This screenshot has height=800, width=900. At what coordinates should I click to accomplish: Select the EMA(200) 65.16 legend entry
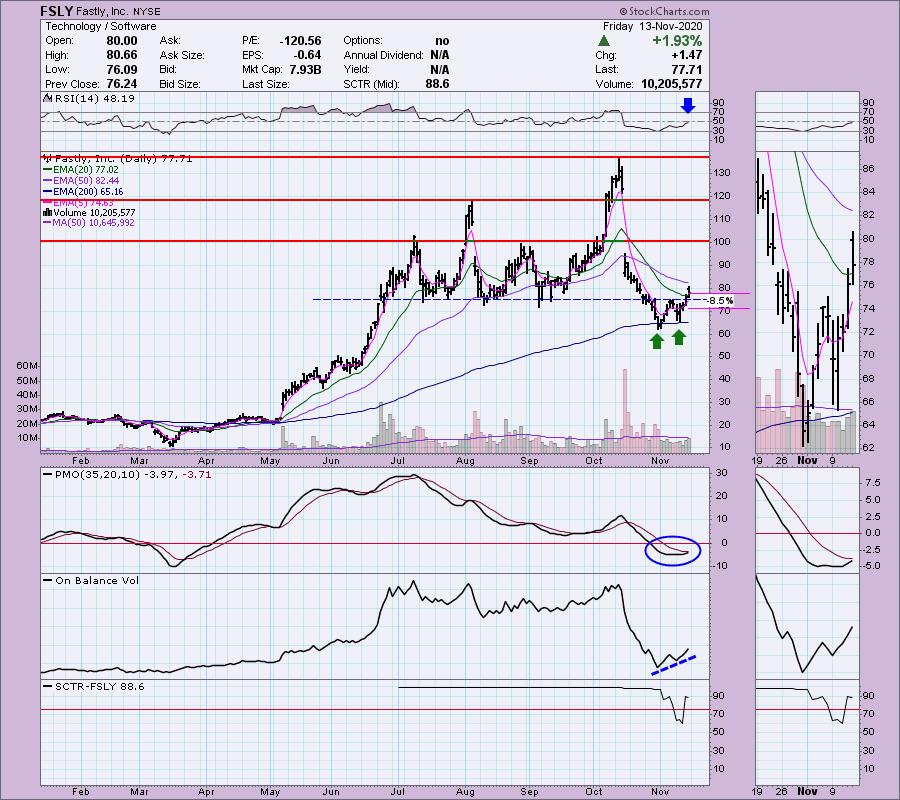(85, 191)
